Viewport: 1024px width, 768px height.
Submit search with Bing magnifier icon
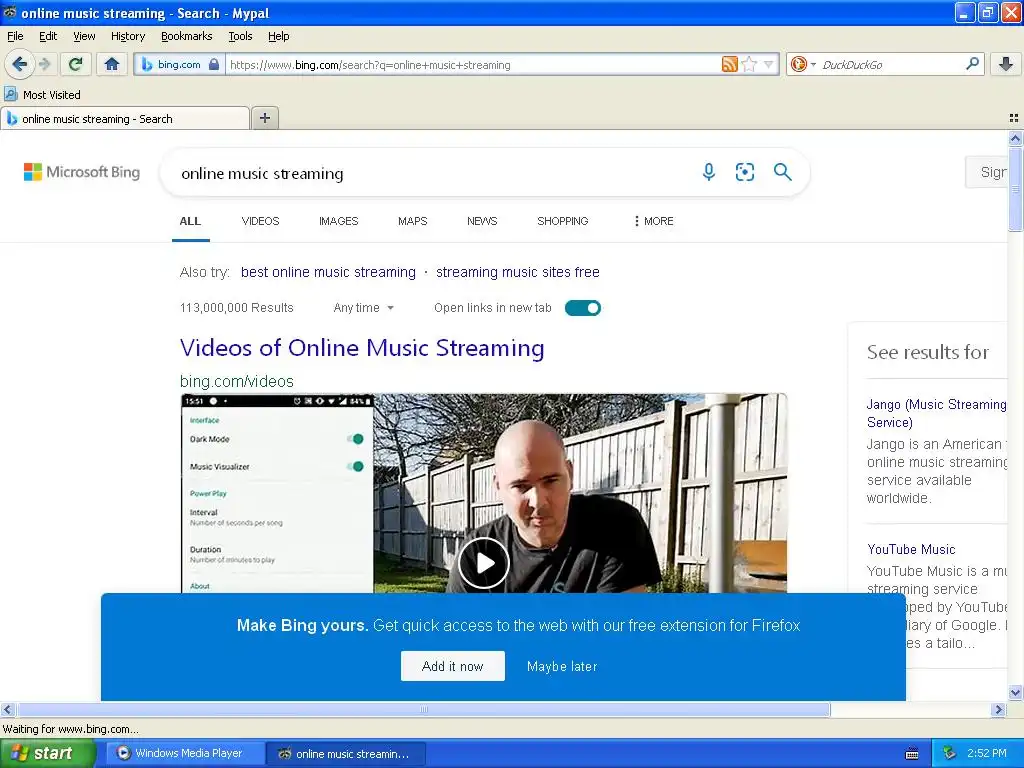tap(782, 172)
